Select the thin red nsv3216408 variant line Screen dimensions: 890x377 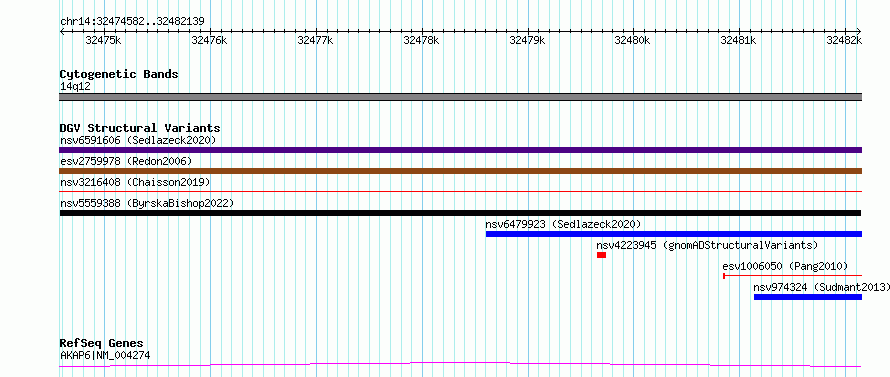point(460,192)
